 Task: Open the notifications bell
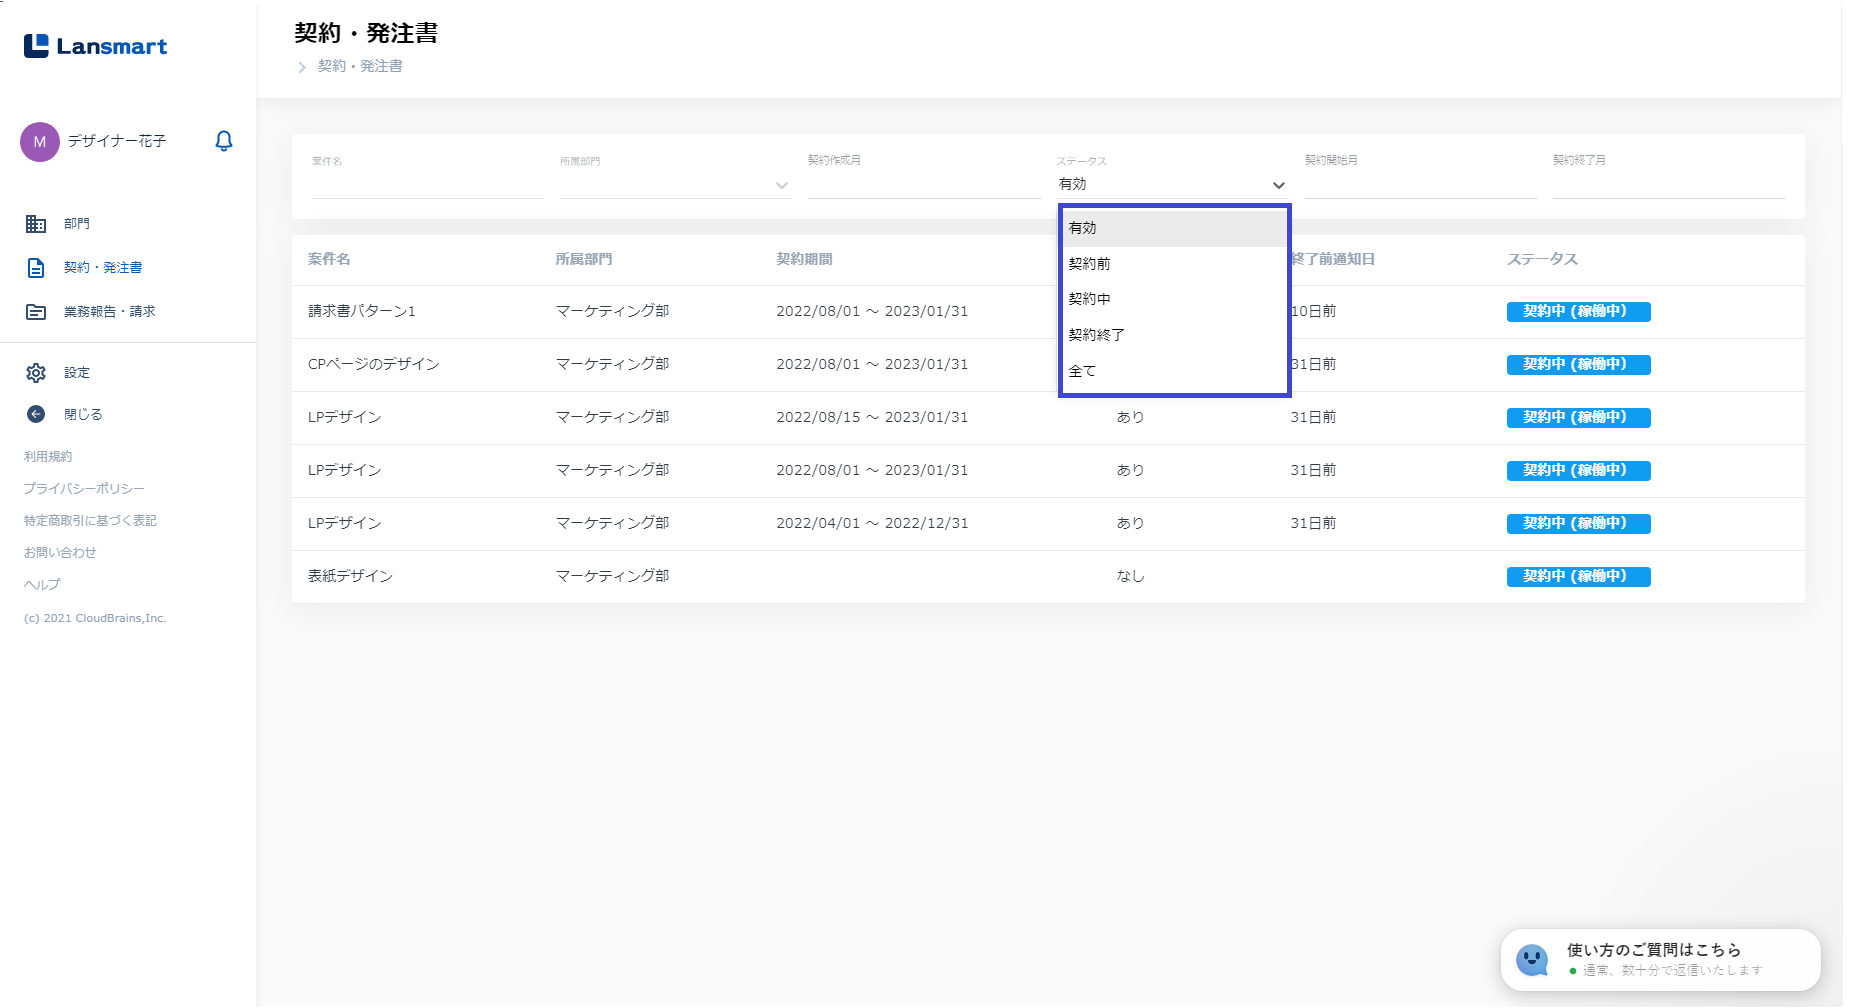(224, 141)
